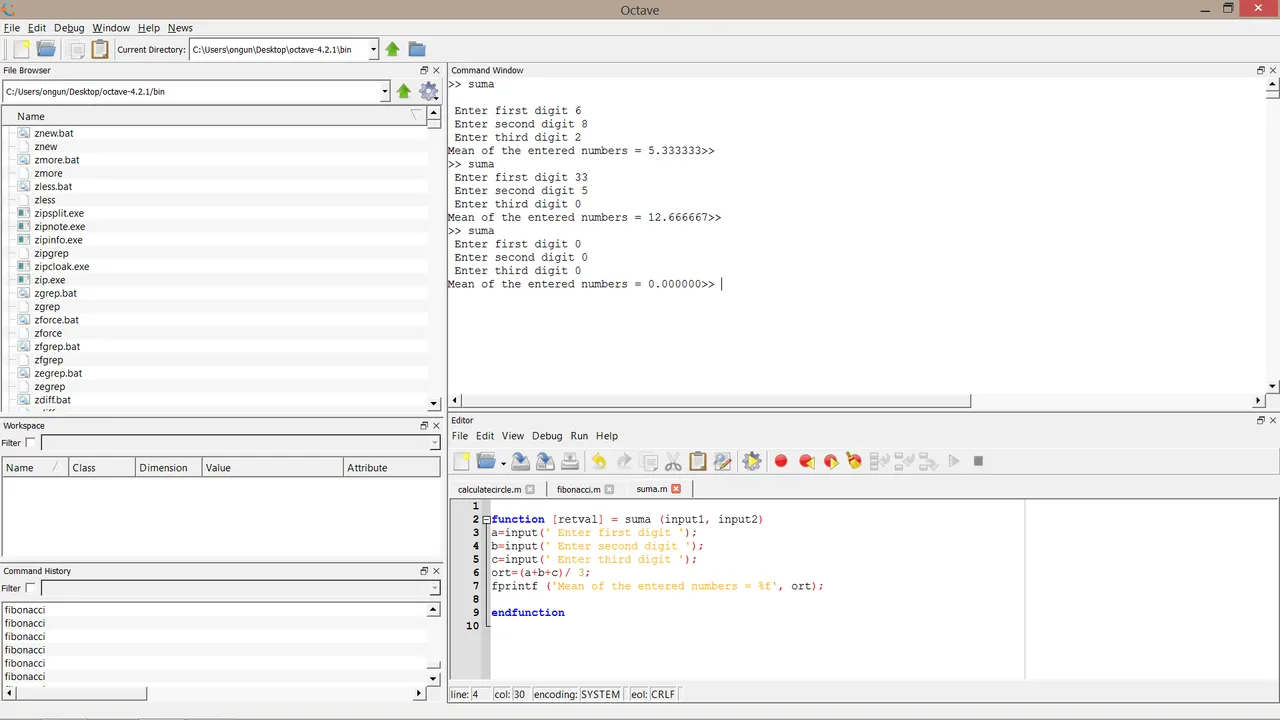This screenshot has height=720, width=1280.
Task: Undock the Command Window panel
Action: click(1261, 70)
